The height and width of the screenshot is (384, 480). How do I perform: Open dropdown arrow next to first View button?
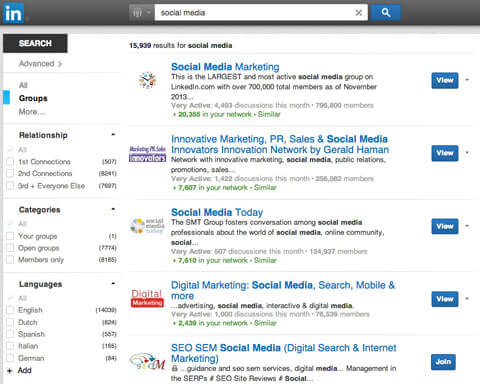pos(467,80)
